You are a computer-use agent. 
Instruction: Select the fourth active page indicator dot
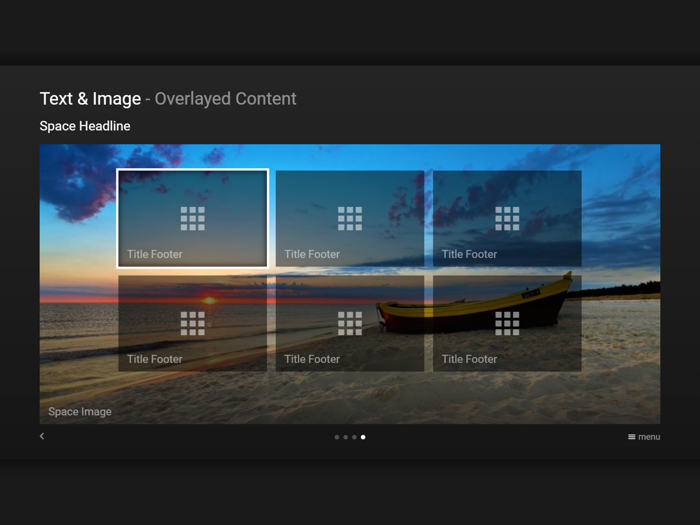tap(363, 437)
